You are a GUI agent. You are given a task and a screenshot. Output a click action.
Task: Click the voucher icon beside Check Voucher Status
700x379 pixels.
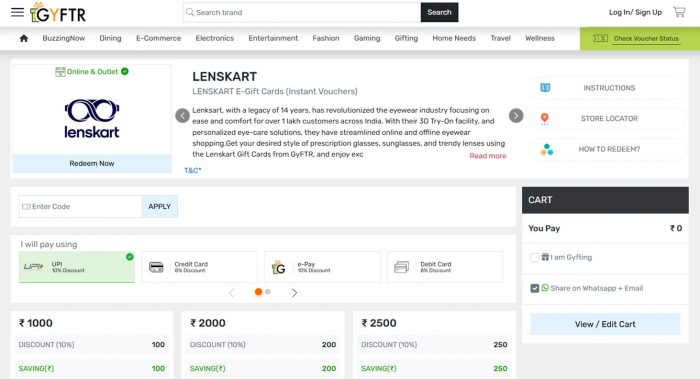tap(600, 38)
